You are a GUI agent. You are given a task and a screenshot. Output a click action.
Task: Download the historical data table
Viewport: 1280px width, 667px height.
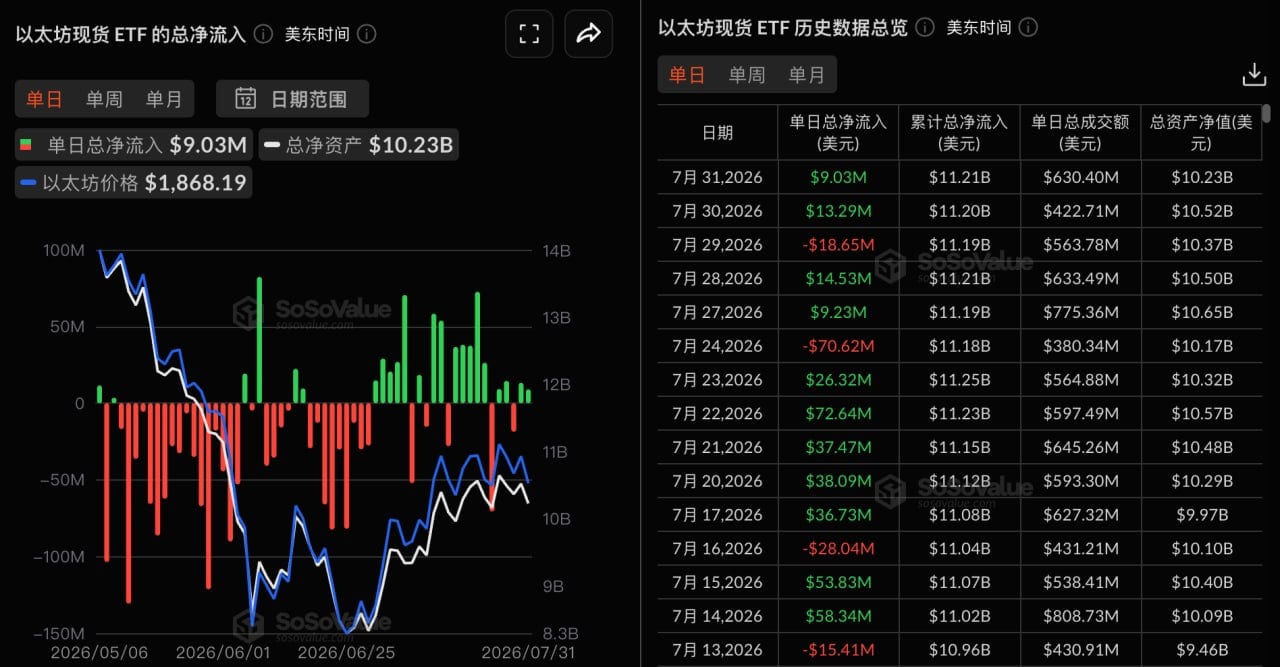point(1254,75)
